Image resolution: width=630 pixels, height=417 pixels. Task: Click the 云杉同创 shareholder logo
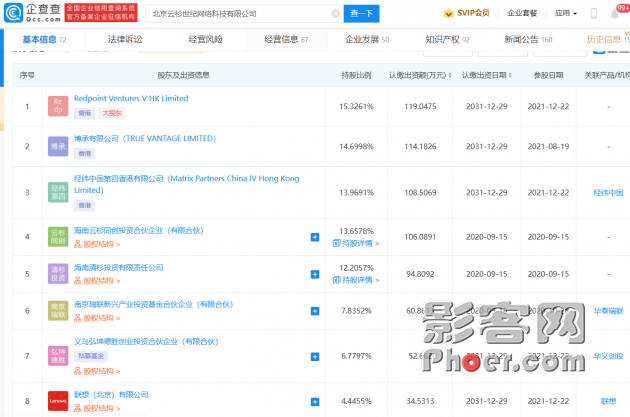click(58, 237)
